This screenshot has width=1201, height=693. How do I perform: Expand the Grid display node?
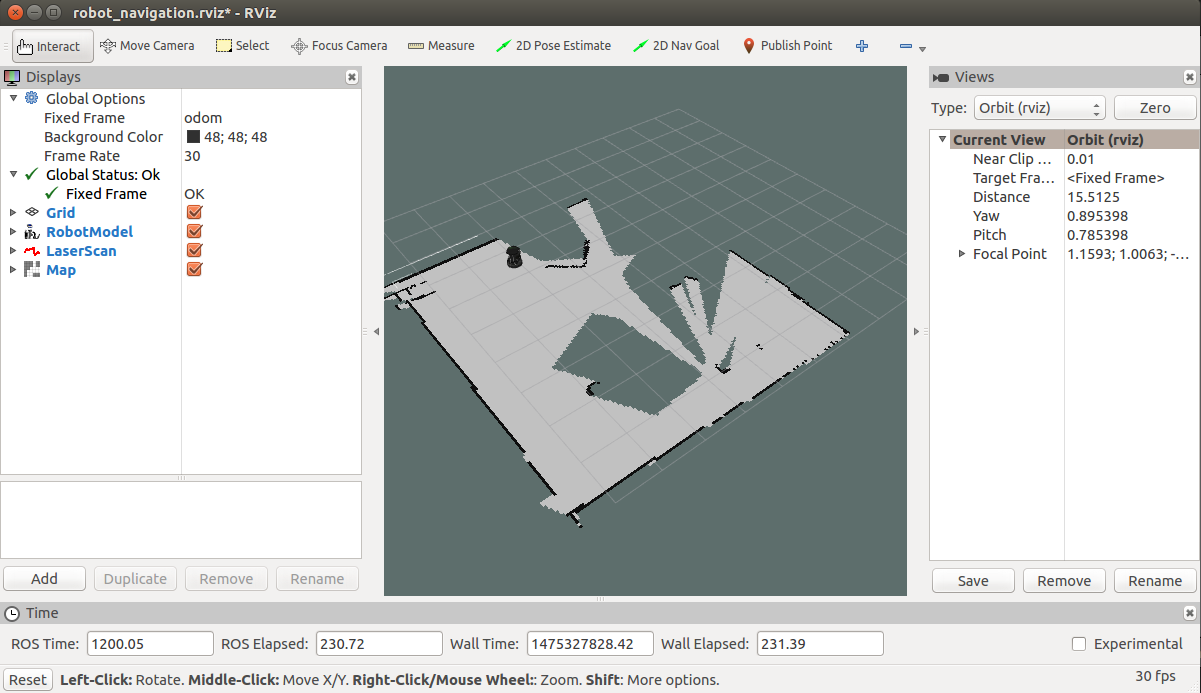point(13,212)
